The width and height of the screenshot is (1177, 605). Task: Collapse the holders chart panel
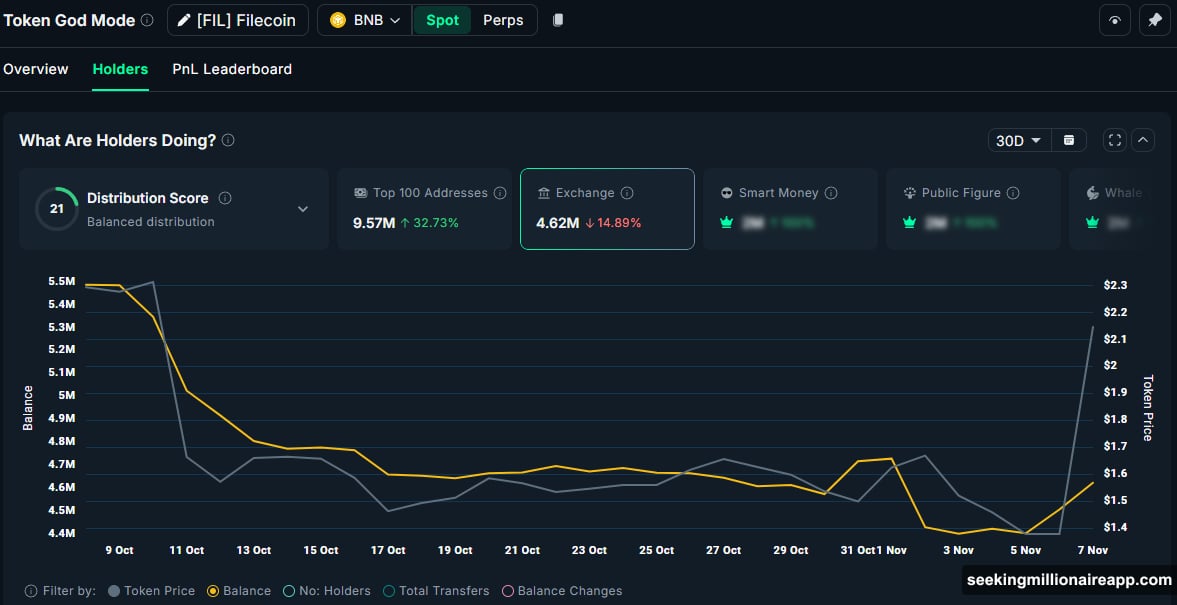click(1141, 140)
